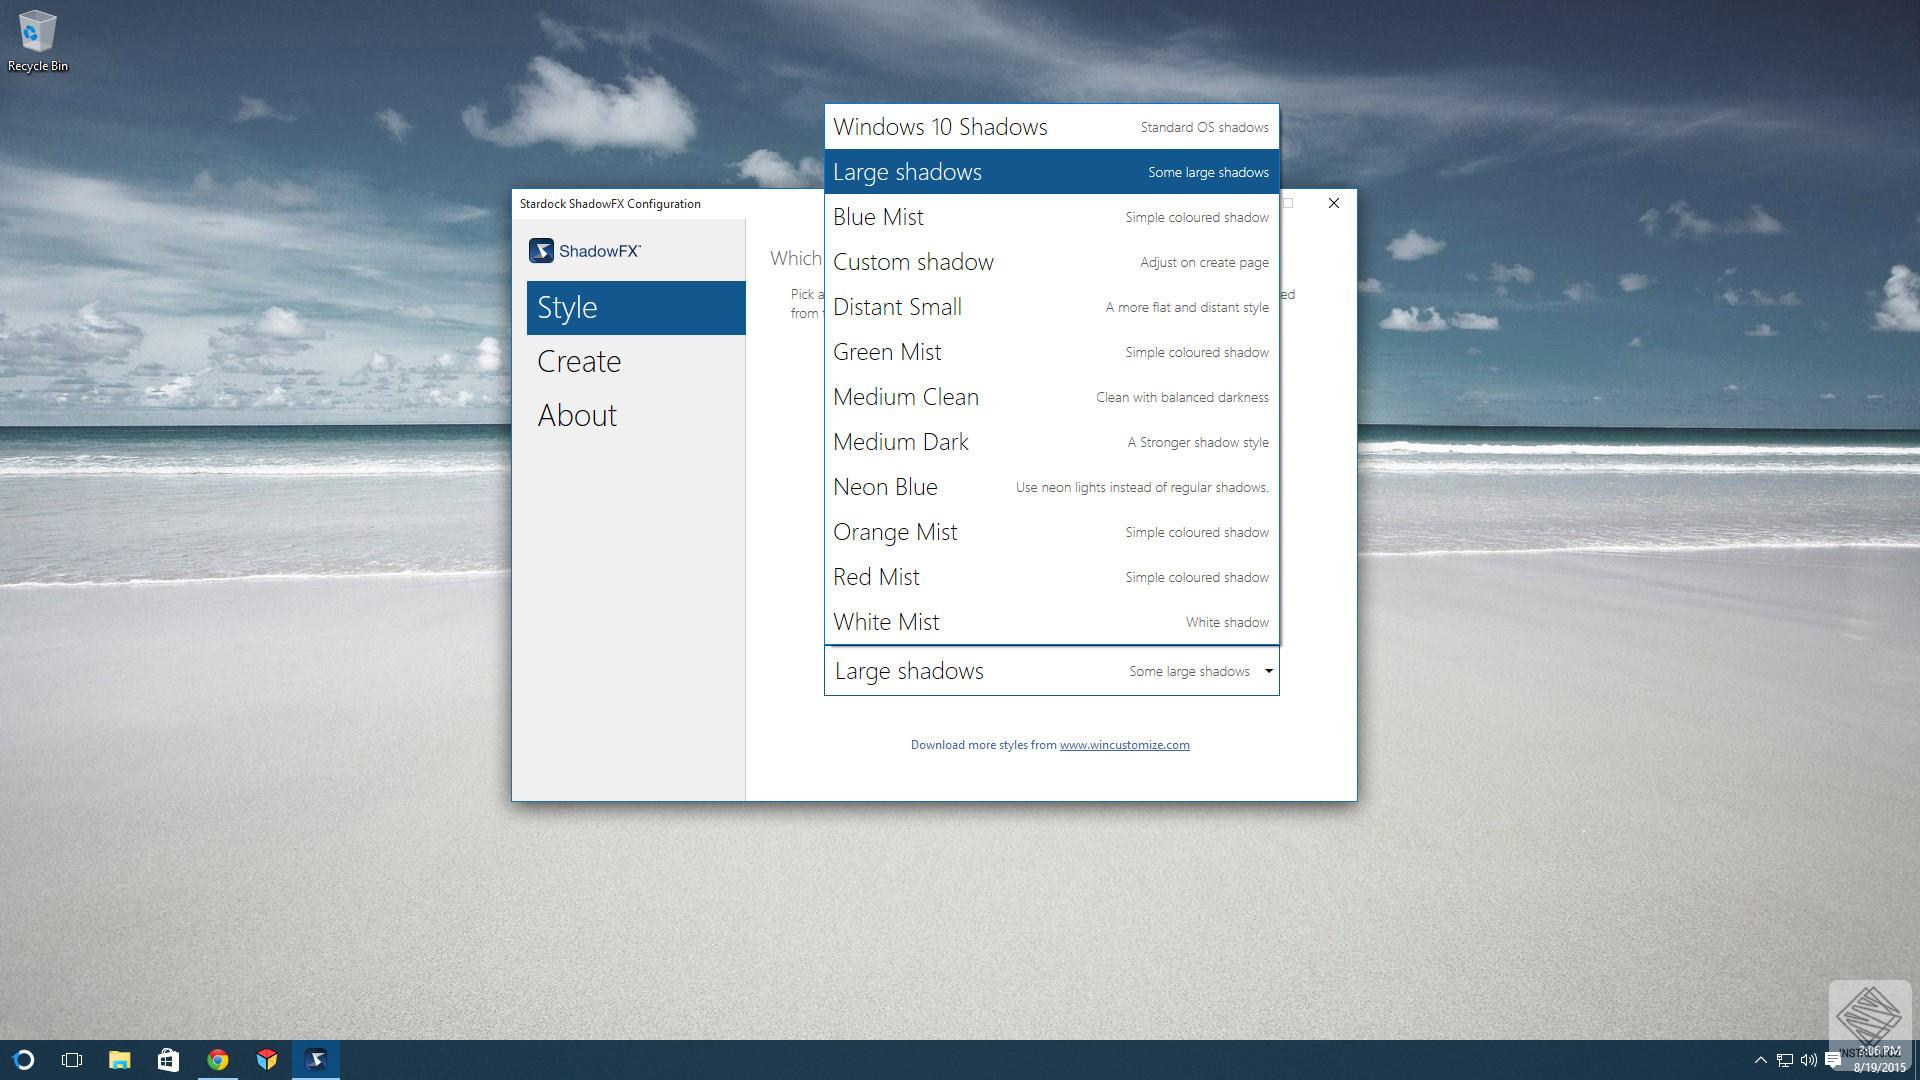The image size is (1920, 1080).
Task: Click Cortana search circle on taskbar
Action: pyautogui.click(x=24, y=1060)
